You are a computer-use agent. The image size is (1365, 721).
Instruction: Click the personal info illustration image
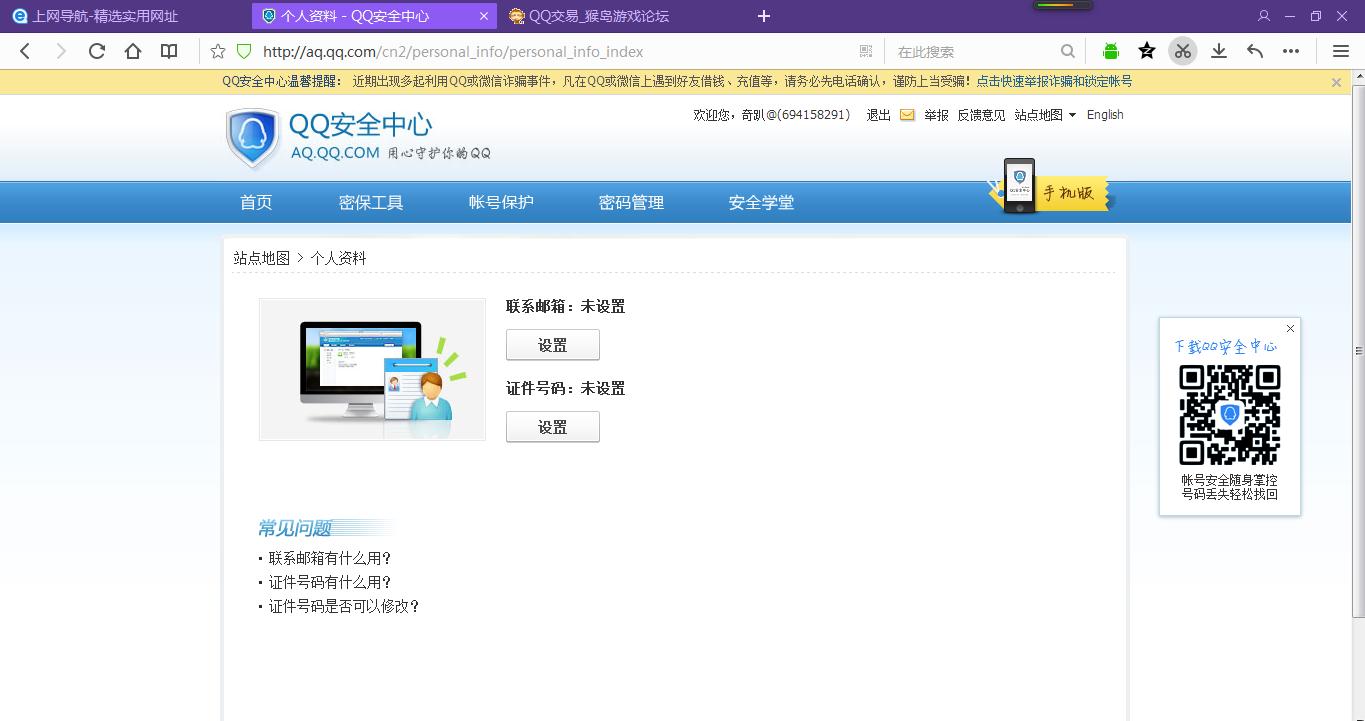372,369
